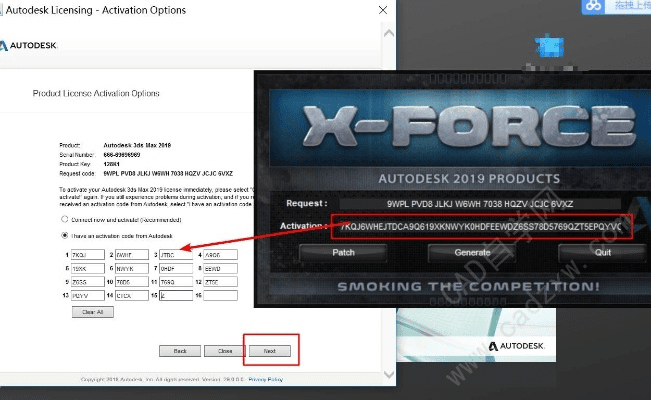
Task: Click the cloud upload icon at top right
Action: coord(593,6)
